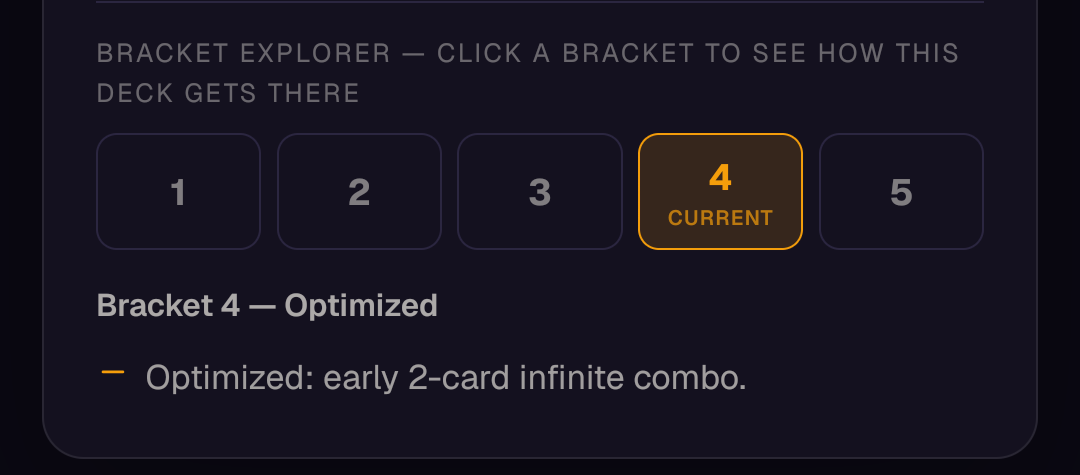Click the 'Bracket 4 — Optimized' heading
This screenshot has height=475, width=1080.
click(267, 305)
